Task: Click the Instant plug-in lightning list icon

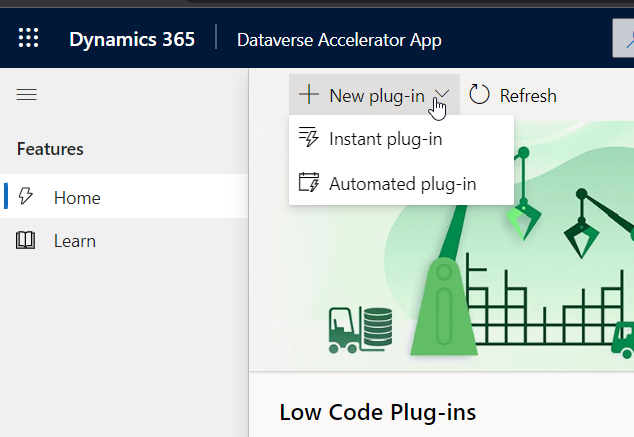Action: click(x=309, y=139)
